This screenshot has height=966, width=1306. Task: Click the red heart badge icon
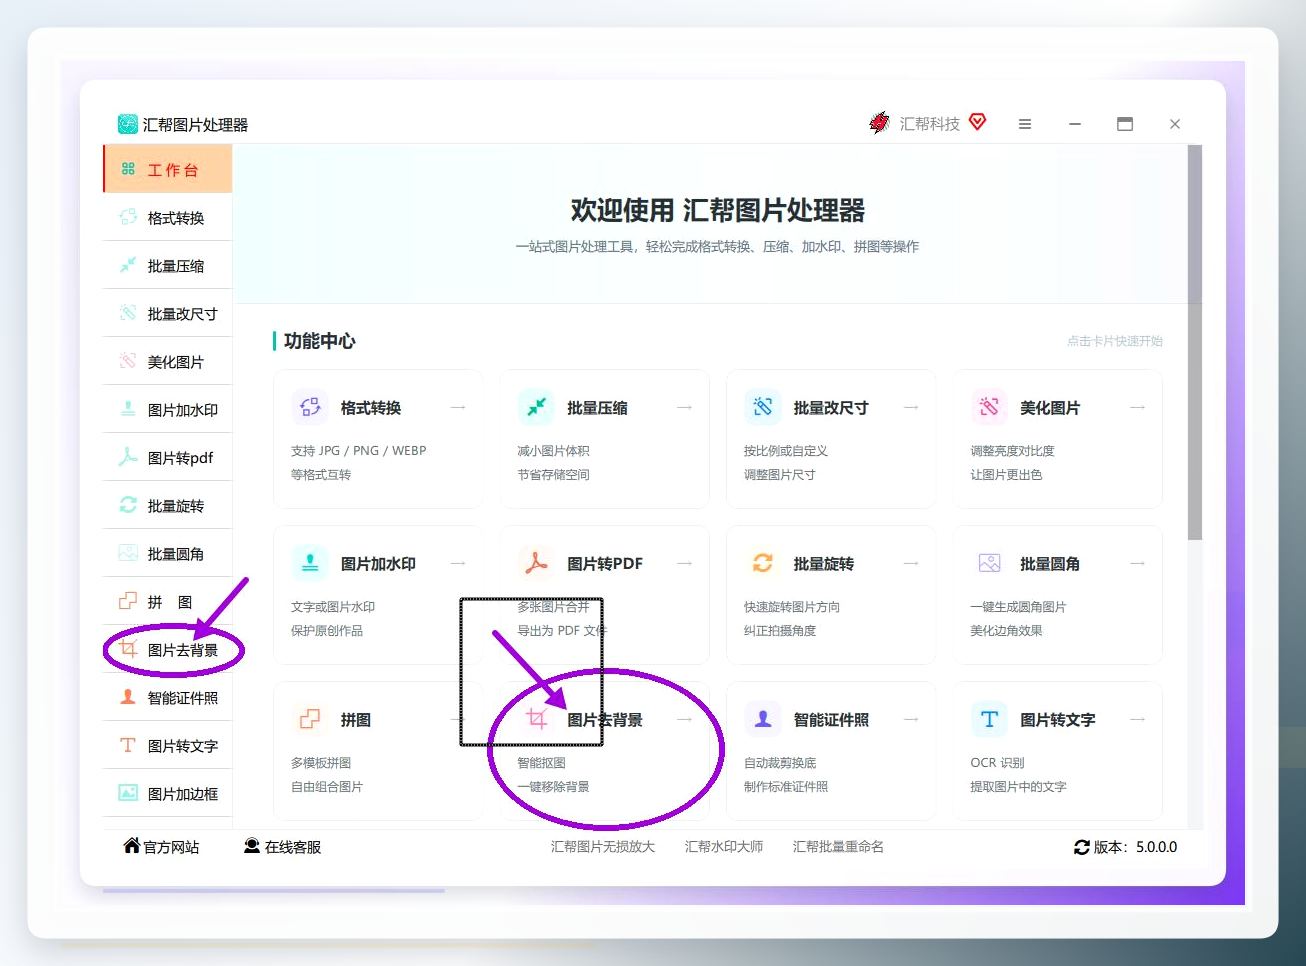coord(978,122)
